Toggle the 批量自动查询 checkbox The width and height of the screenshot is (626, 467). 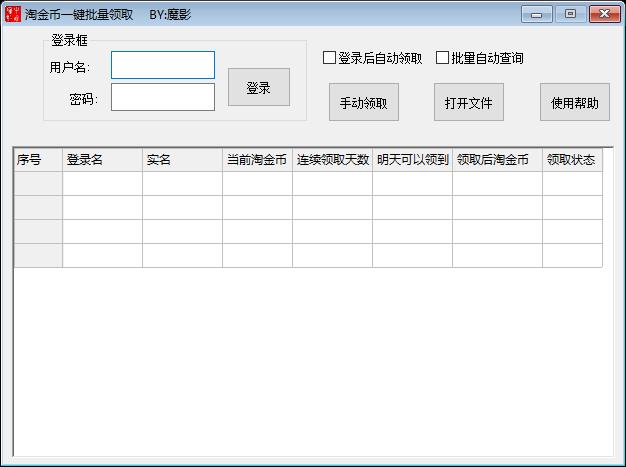(x=443, y=58)
